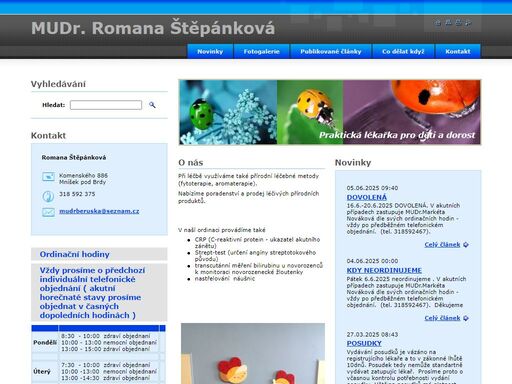This screenshot has width=512, height=384.
Task: Click the Pondělí row label
Action: 45,342
